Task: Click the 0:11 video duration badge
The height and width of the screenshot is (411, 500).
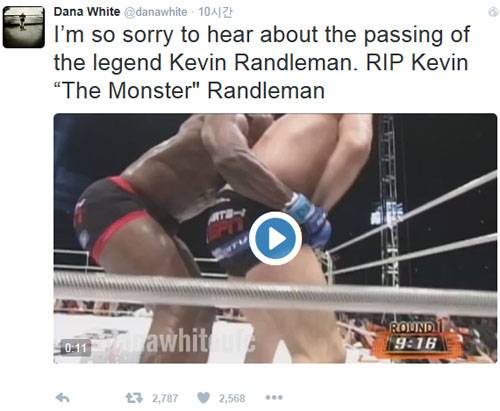Action: (x=76, y=348)
